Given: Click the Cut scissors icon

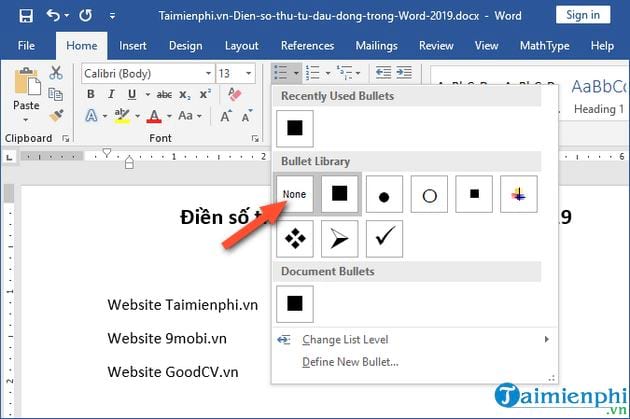Looking at the screenshot, I should [x=56, y=73].
